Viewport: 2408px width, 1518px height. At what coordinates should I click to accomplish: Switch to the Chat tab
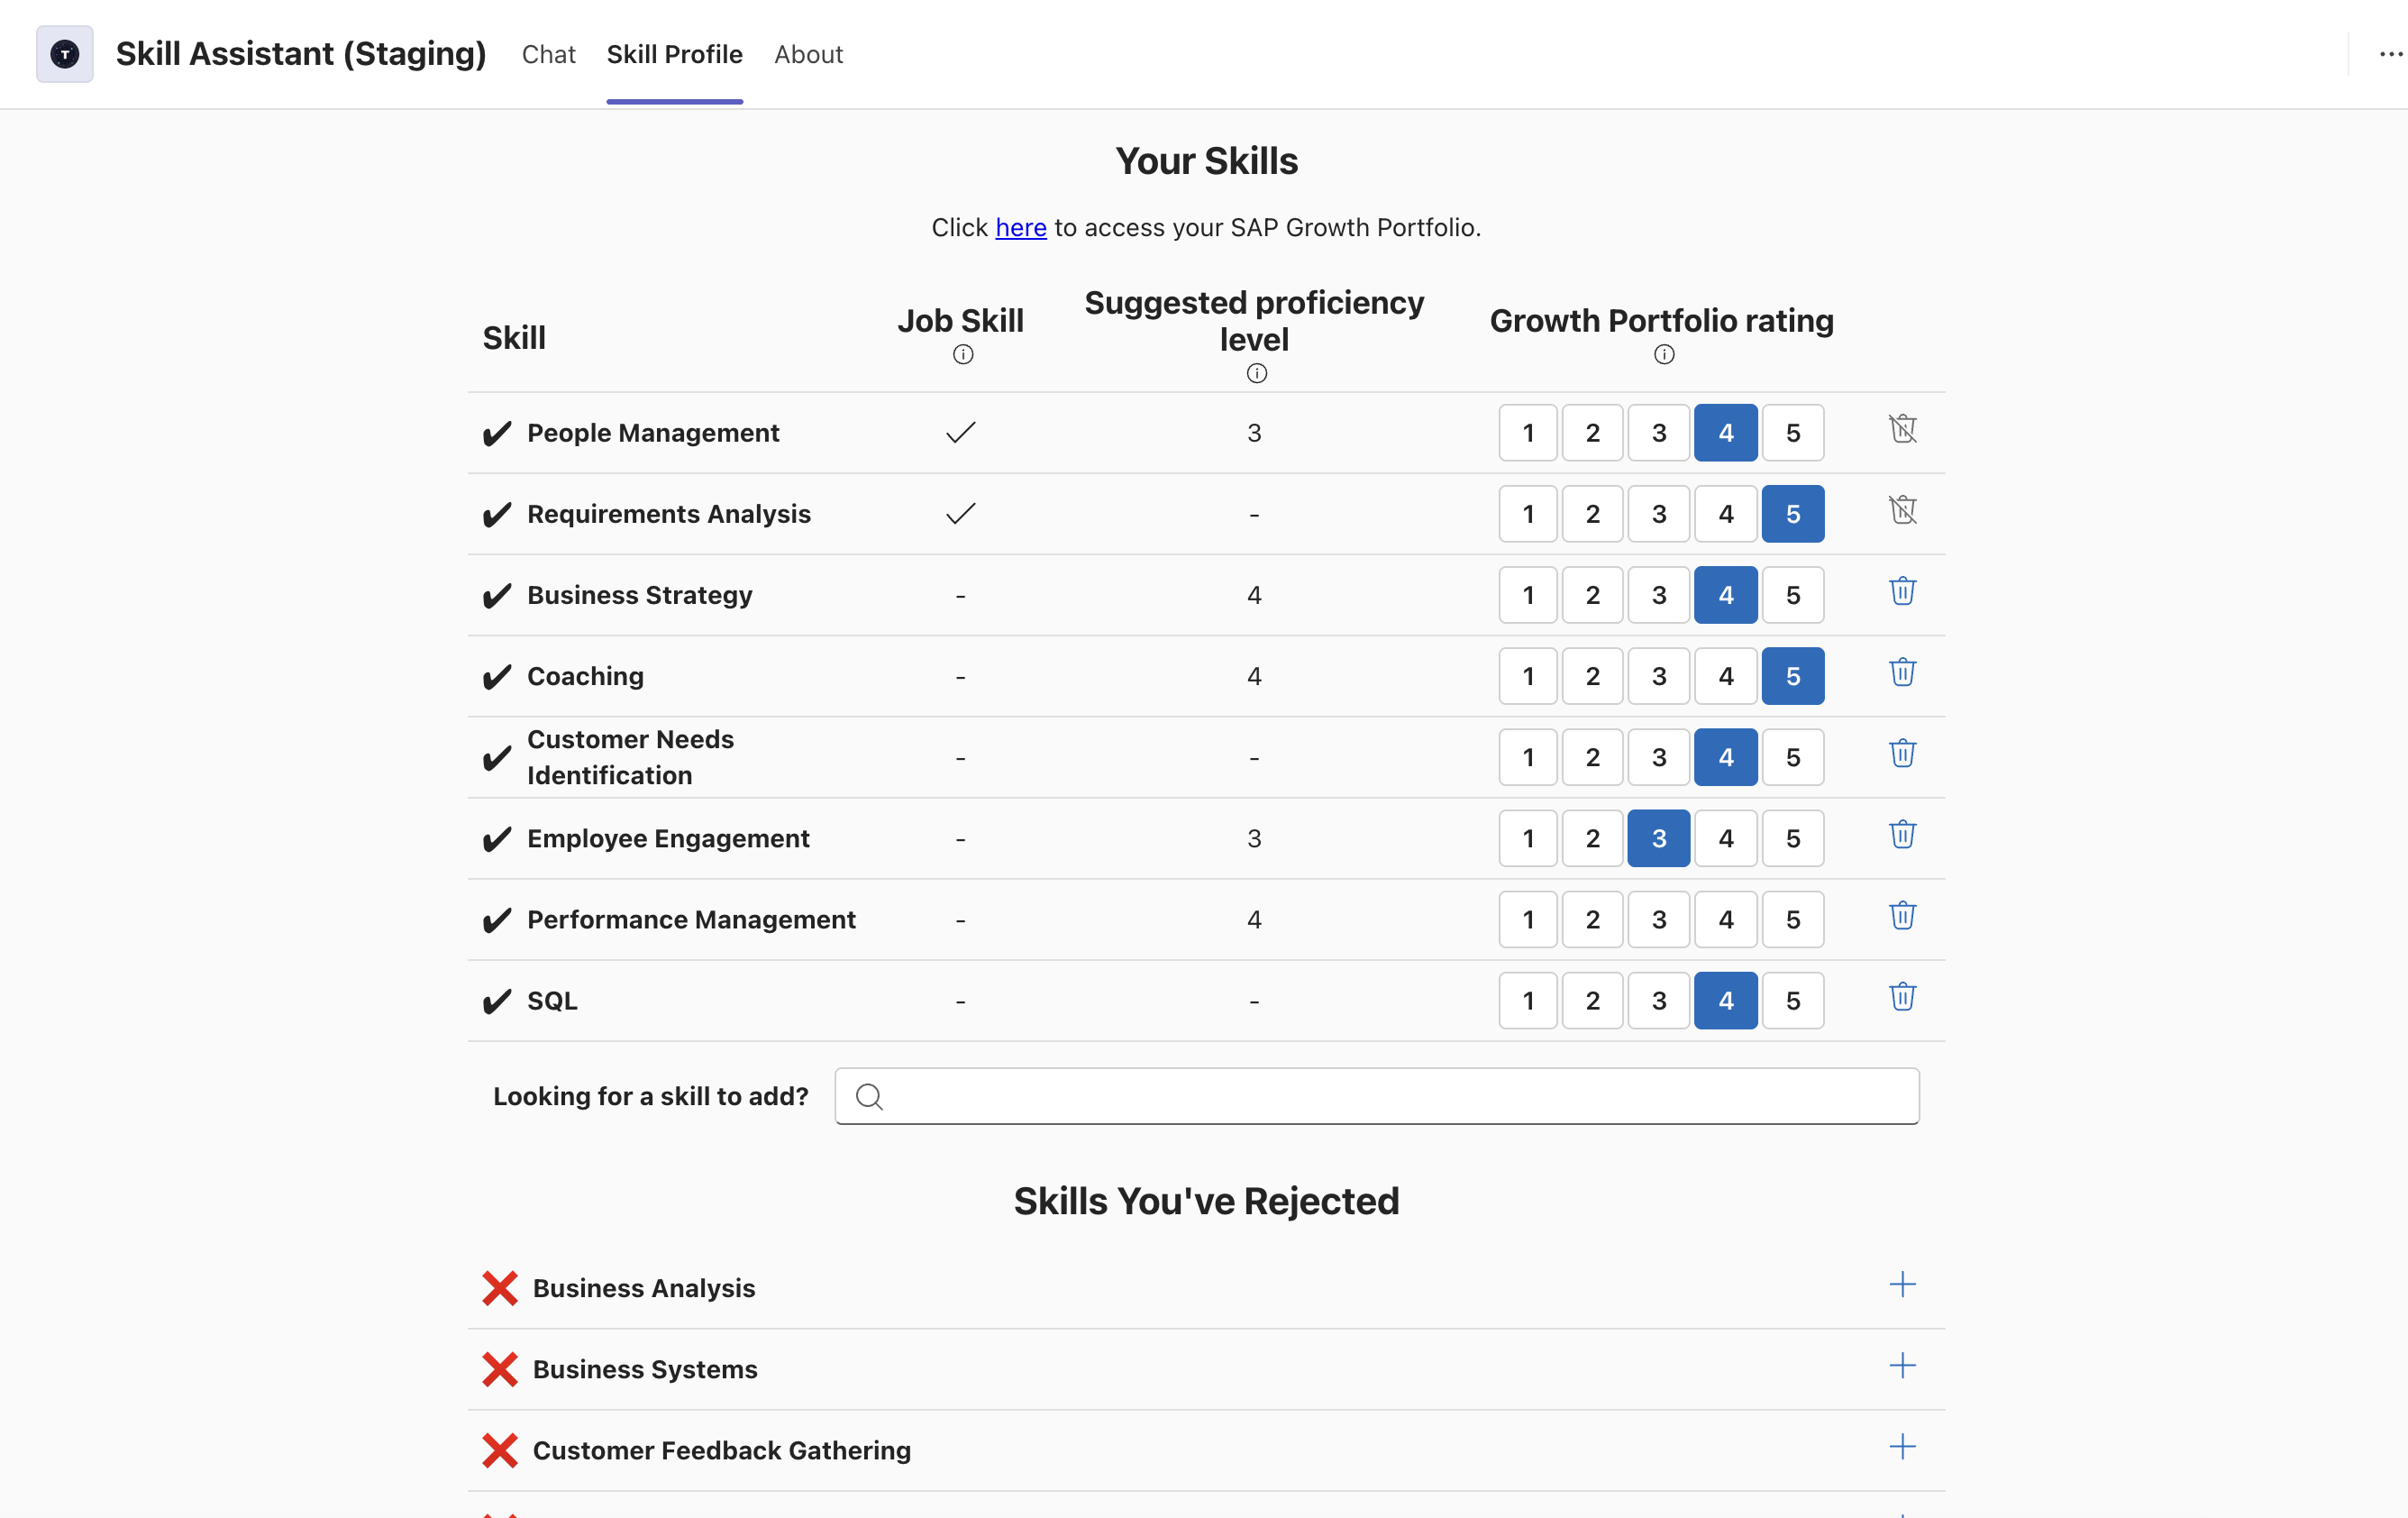(x=548, y=54)
